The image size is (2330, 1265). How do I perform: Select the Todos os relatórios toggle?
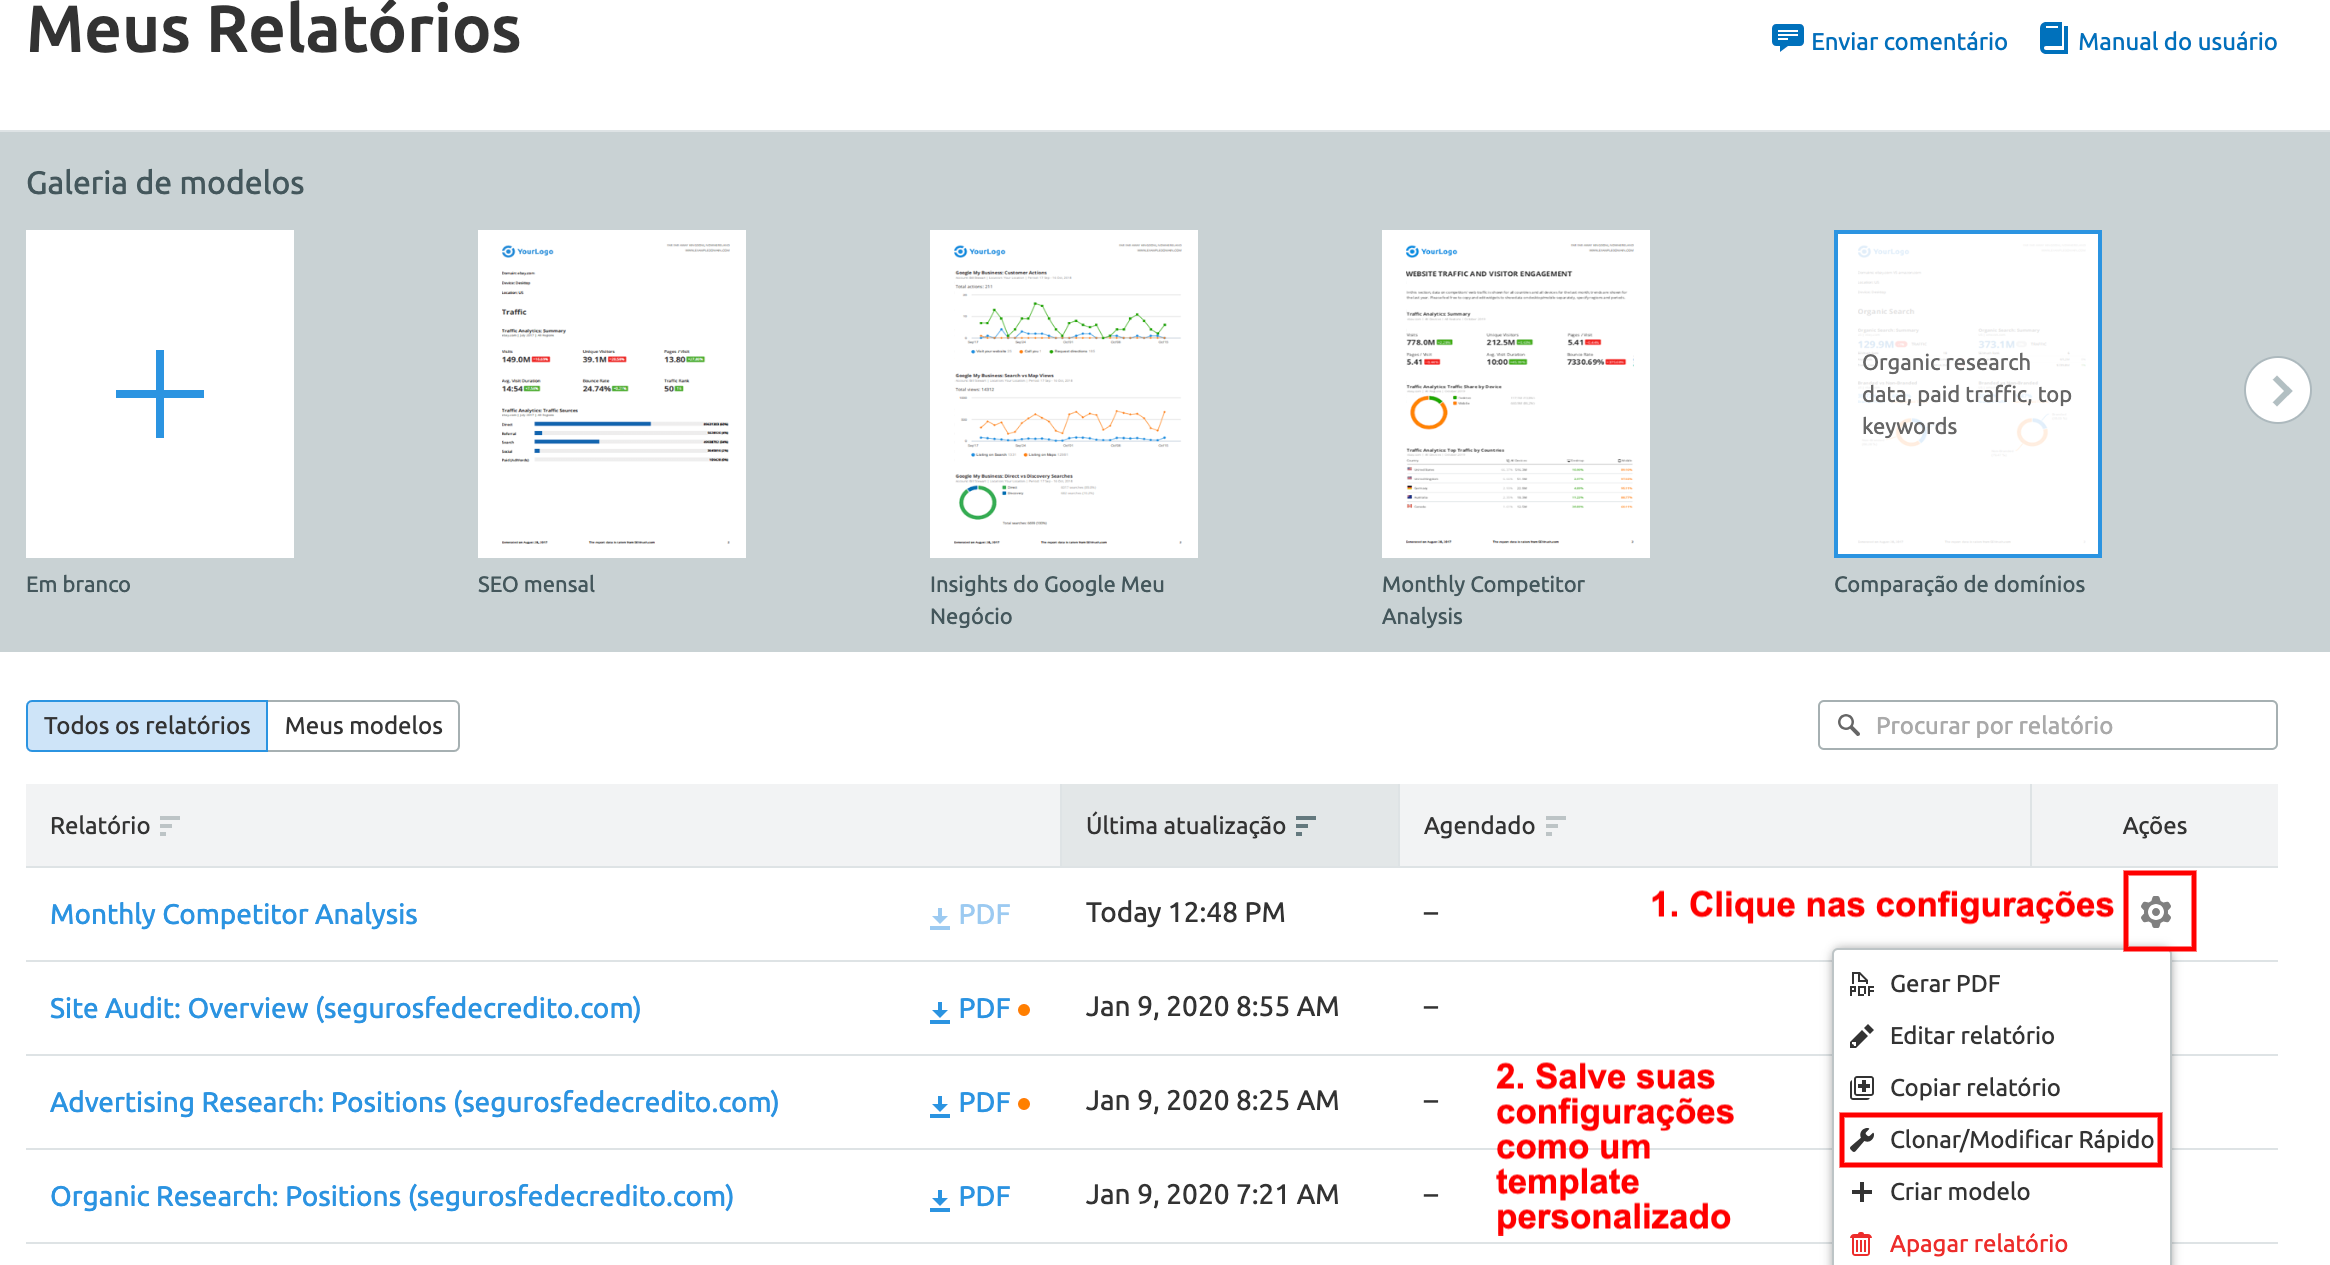pos(147,725)
